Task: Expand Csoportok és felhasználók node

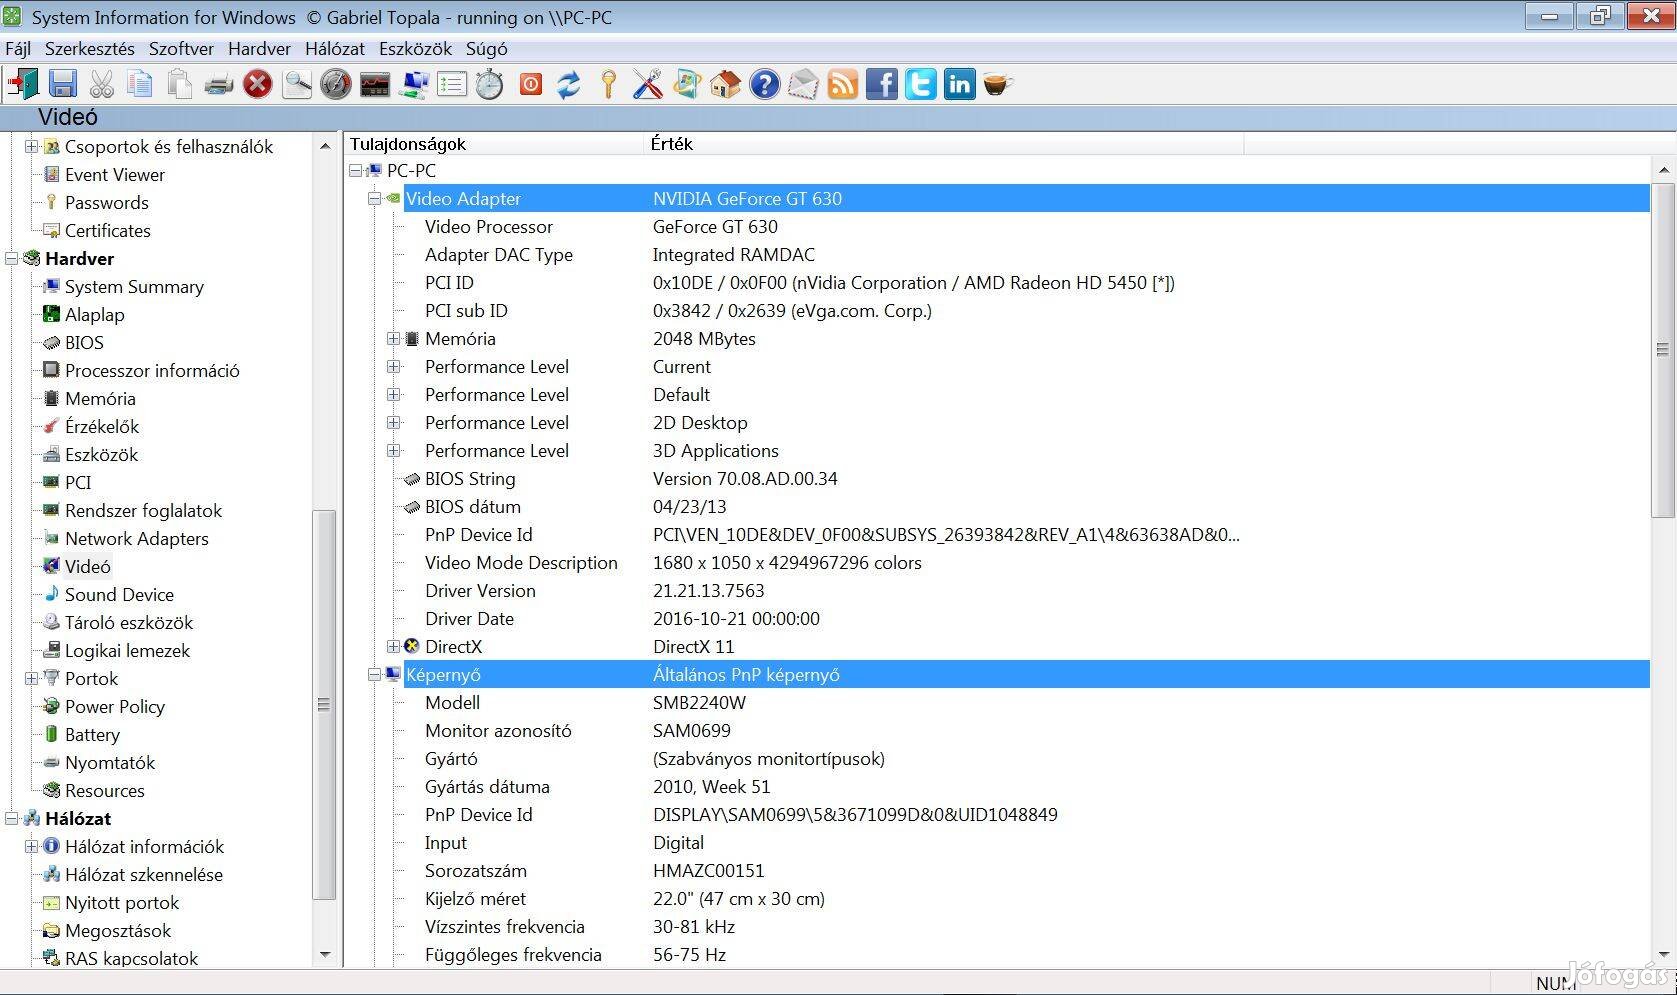Action: (x=31, y=146)
